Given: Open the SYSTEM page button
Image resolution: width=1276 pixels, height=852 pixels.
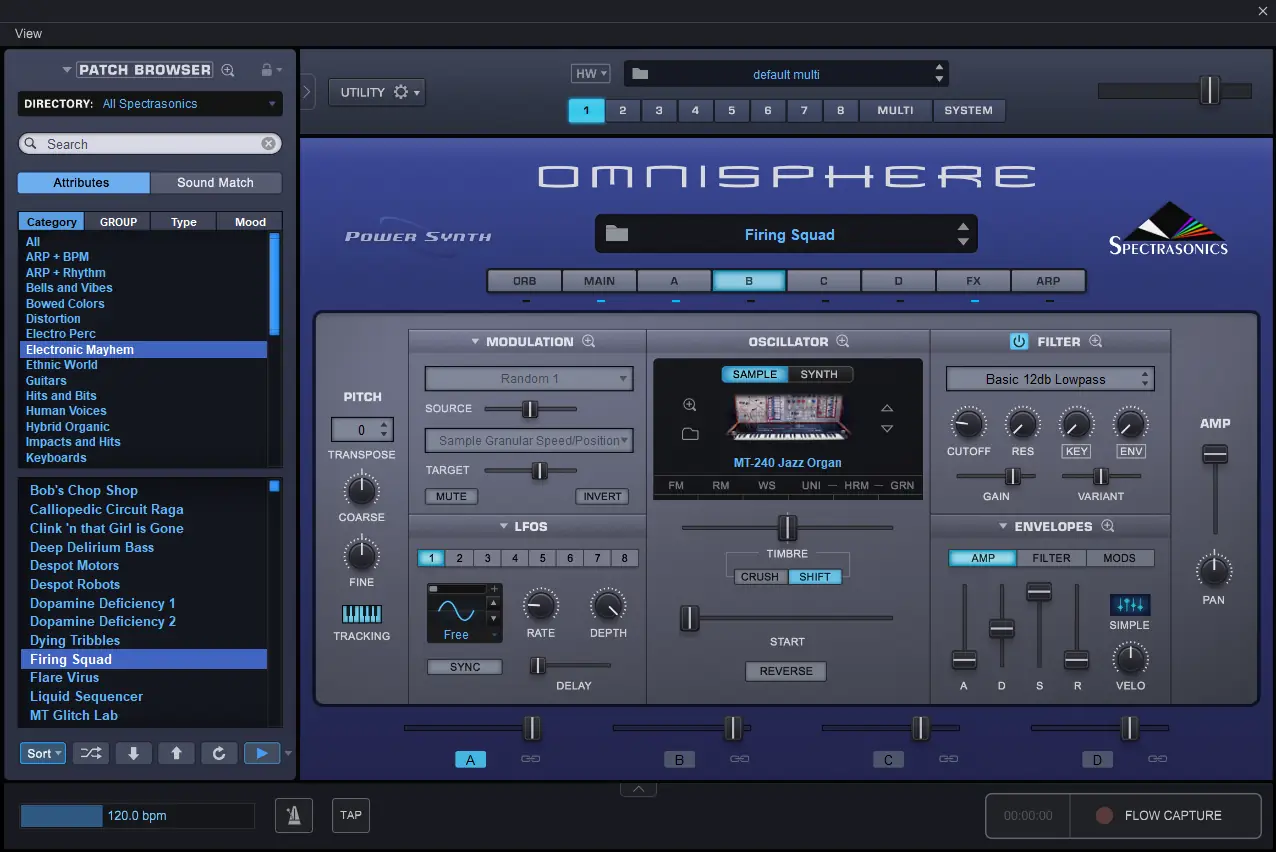Looking at the screenshot, I should [969, 110].
